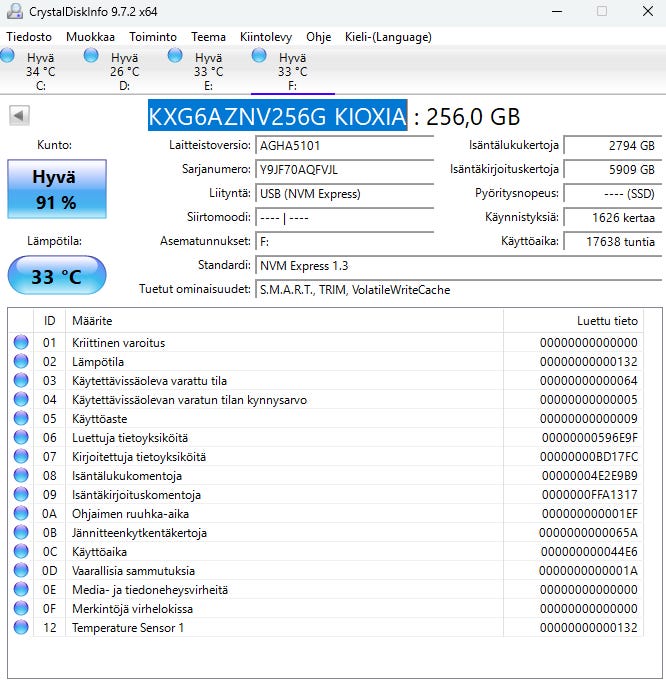This screenshot has width=666, height=683.
Task: Click status orb for Temperature Sensor 1 row
Action: click(21, 628)
